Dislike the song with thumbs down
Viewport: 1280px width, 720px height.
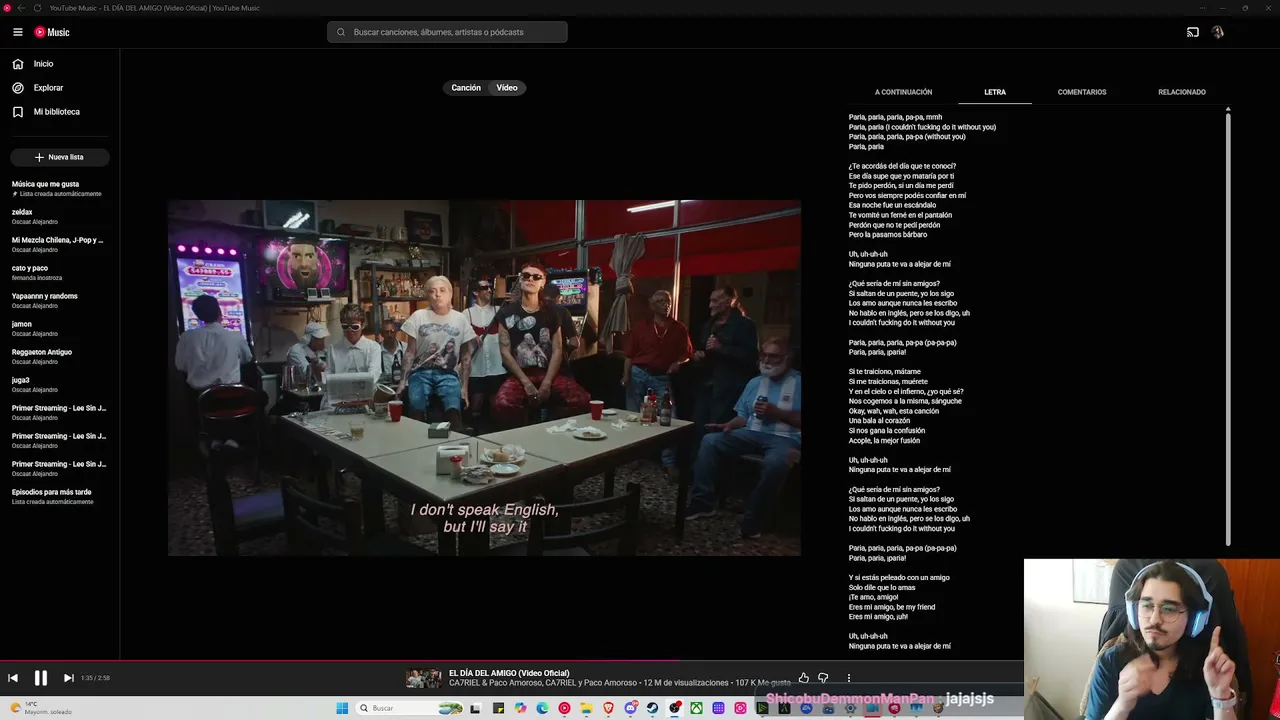tap(823, 678)
